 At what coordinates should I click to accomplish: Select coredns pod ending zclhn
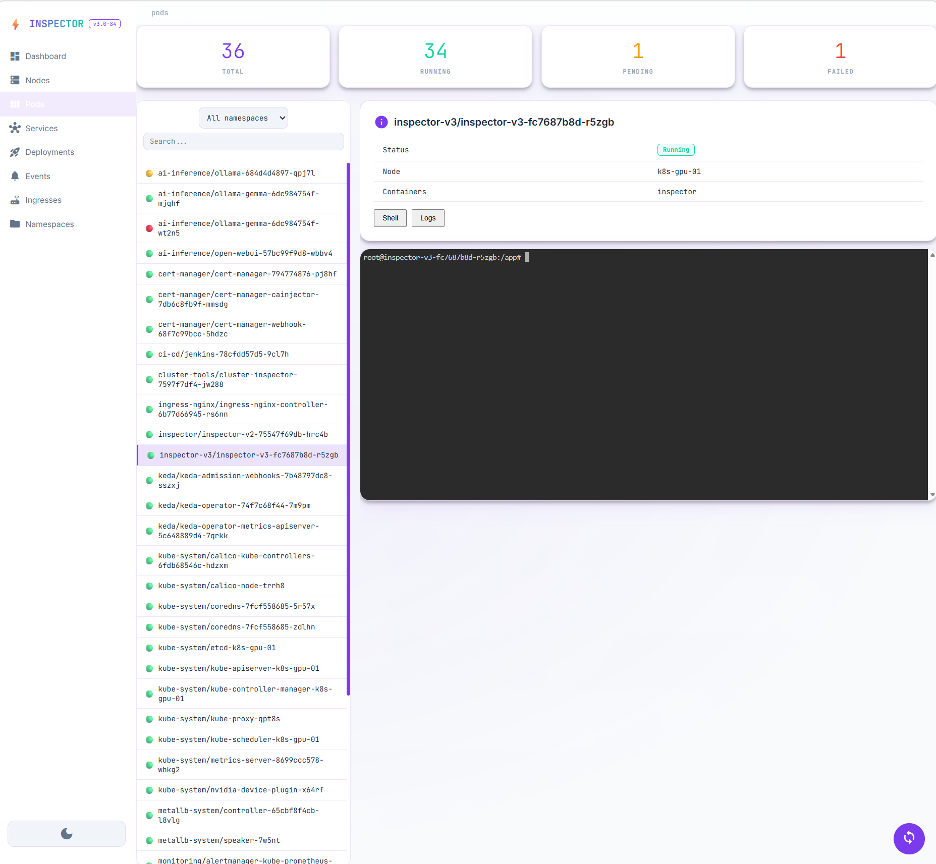pyautogui.click(x=242, y=627)
